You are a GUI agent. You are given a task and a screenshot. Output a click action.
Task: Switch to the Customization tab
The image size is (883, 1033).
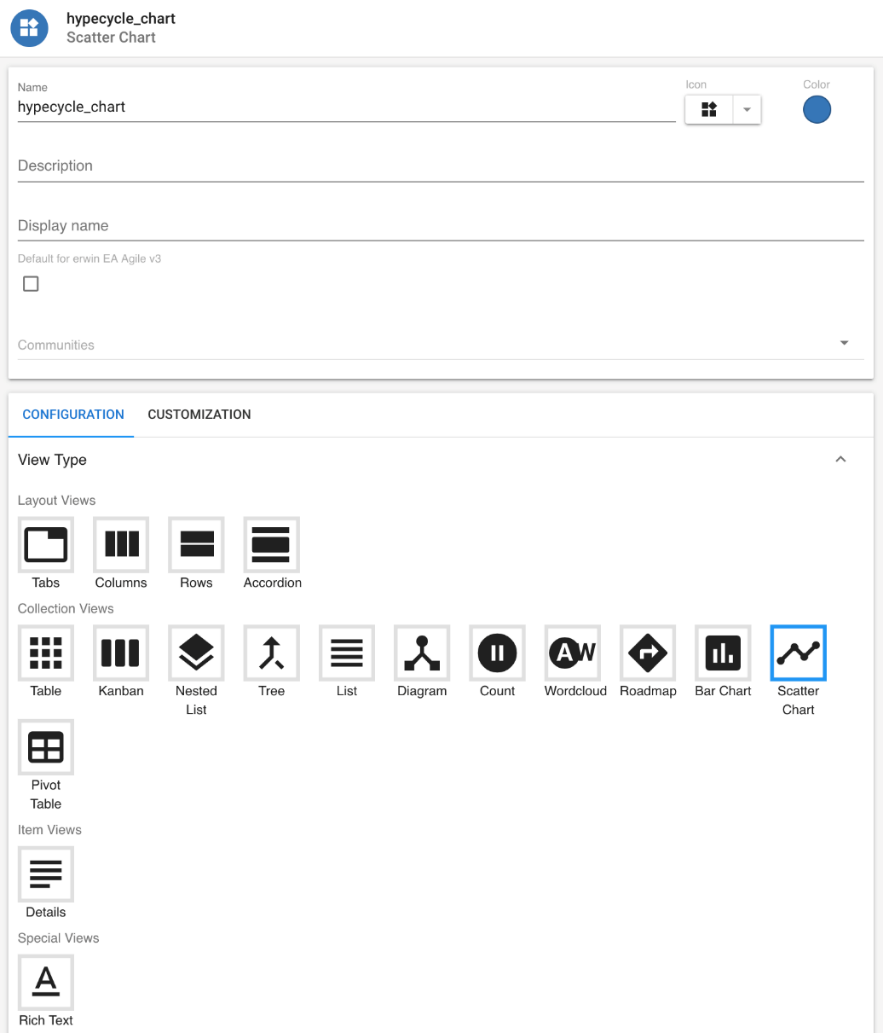click(x=199, y=414)
